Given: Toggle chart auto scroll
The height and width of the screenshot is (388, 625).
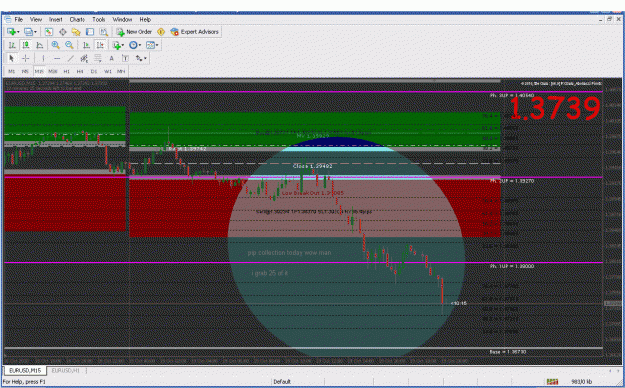Looking at the screenshot, I should click(x=86, y=45).
